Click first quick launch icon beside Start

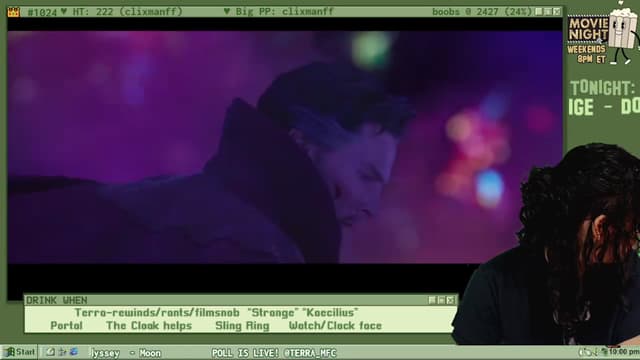click(50, 352)
